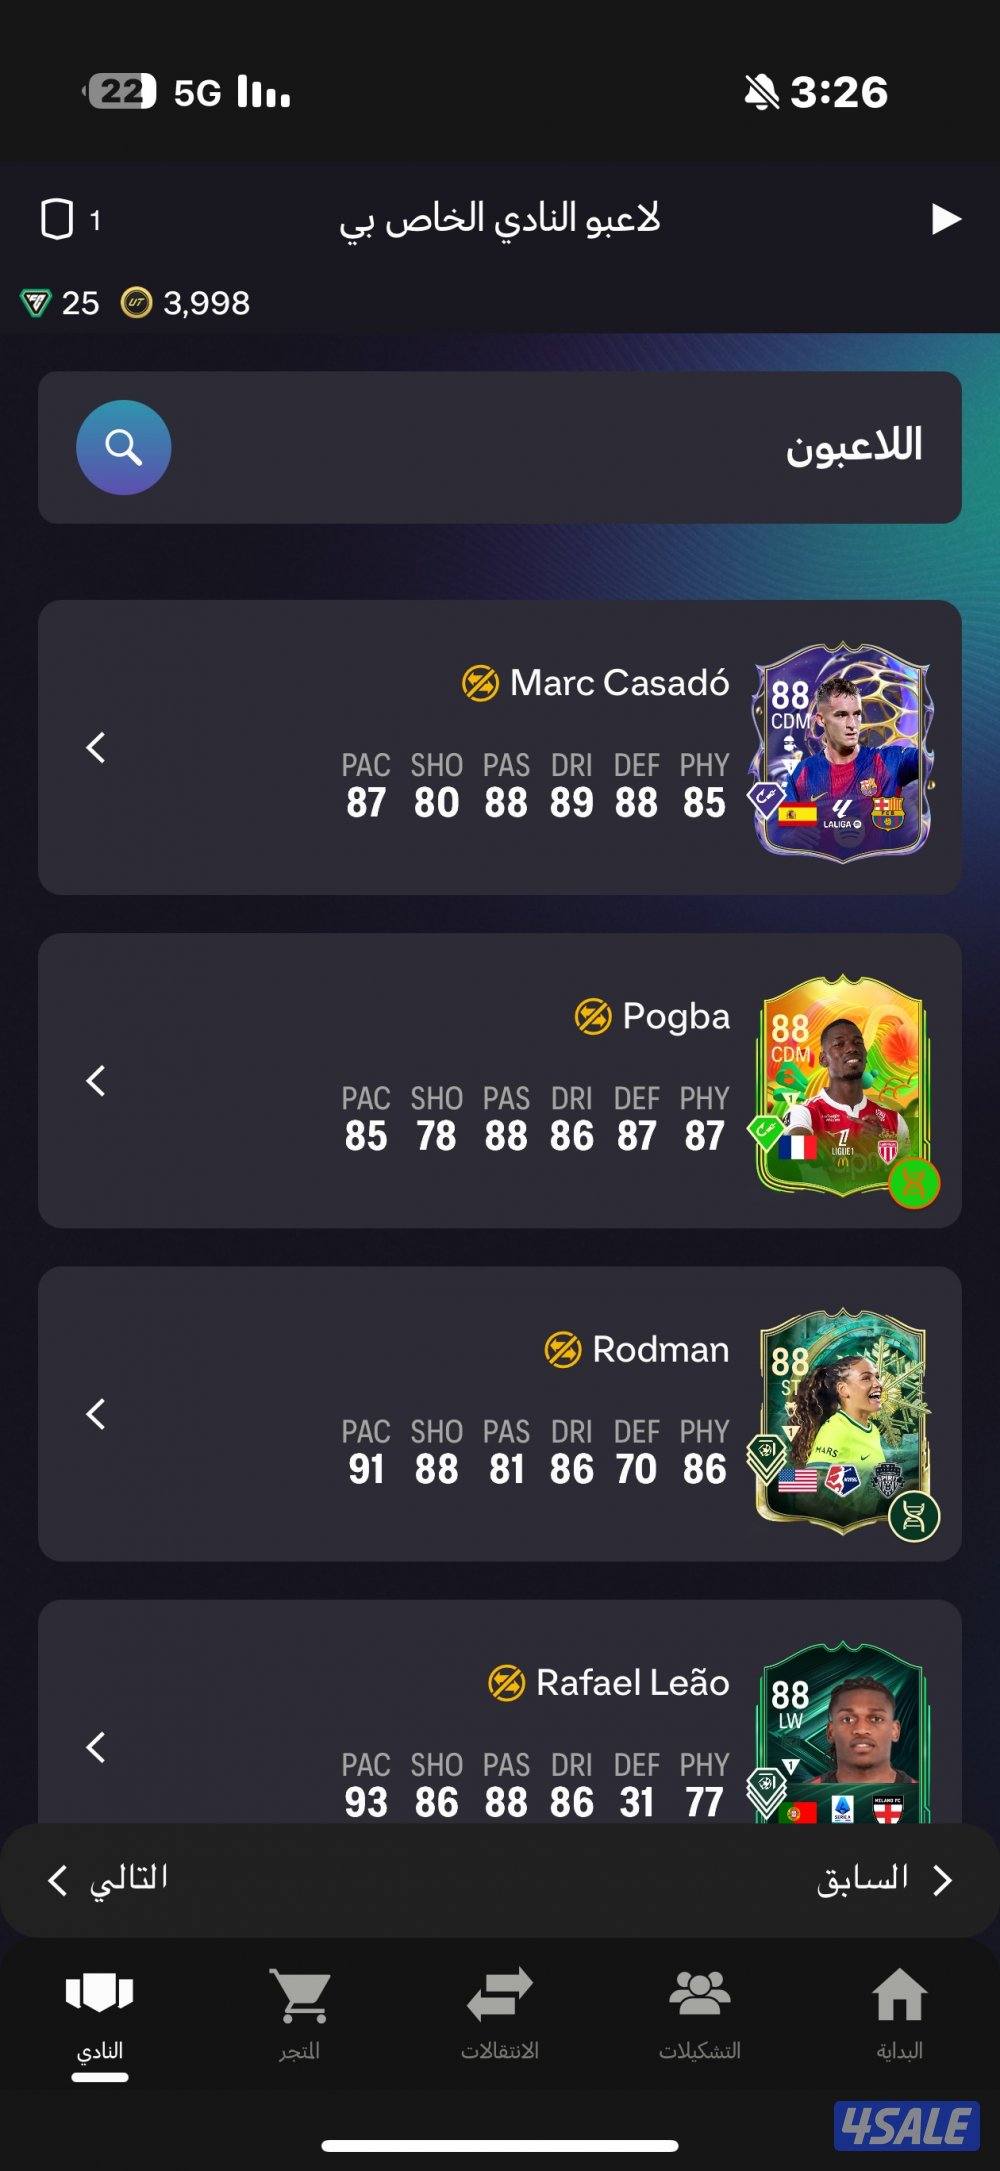The width and height of the screenshot is (1000, 2171).
Task: Tap the evolution badge on Pogba card
Action: [x=914, y=1184]
